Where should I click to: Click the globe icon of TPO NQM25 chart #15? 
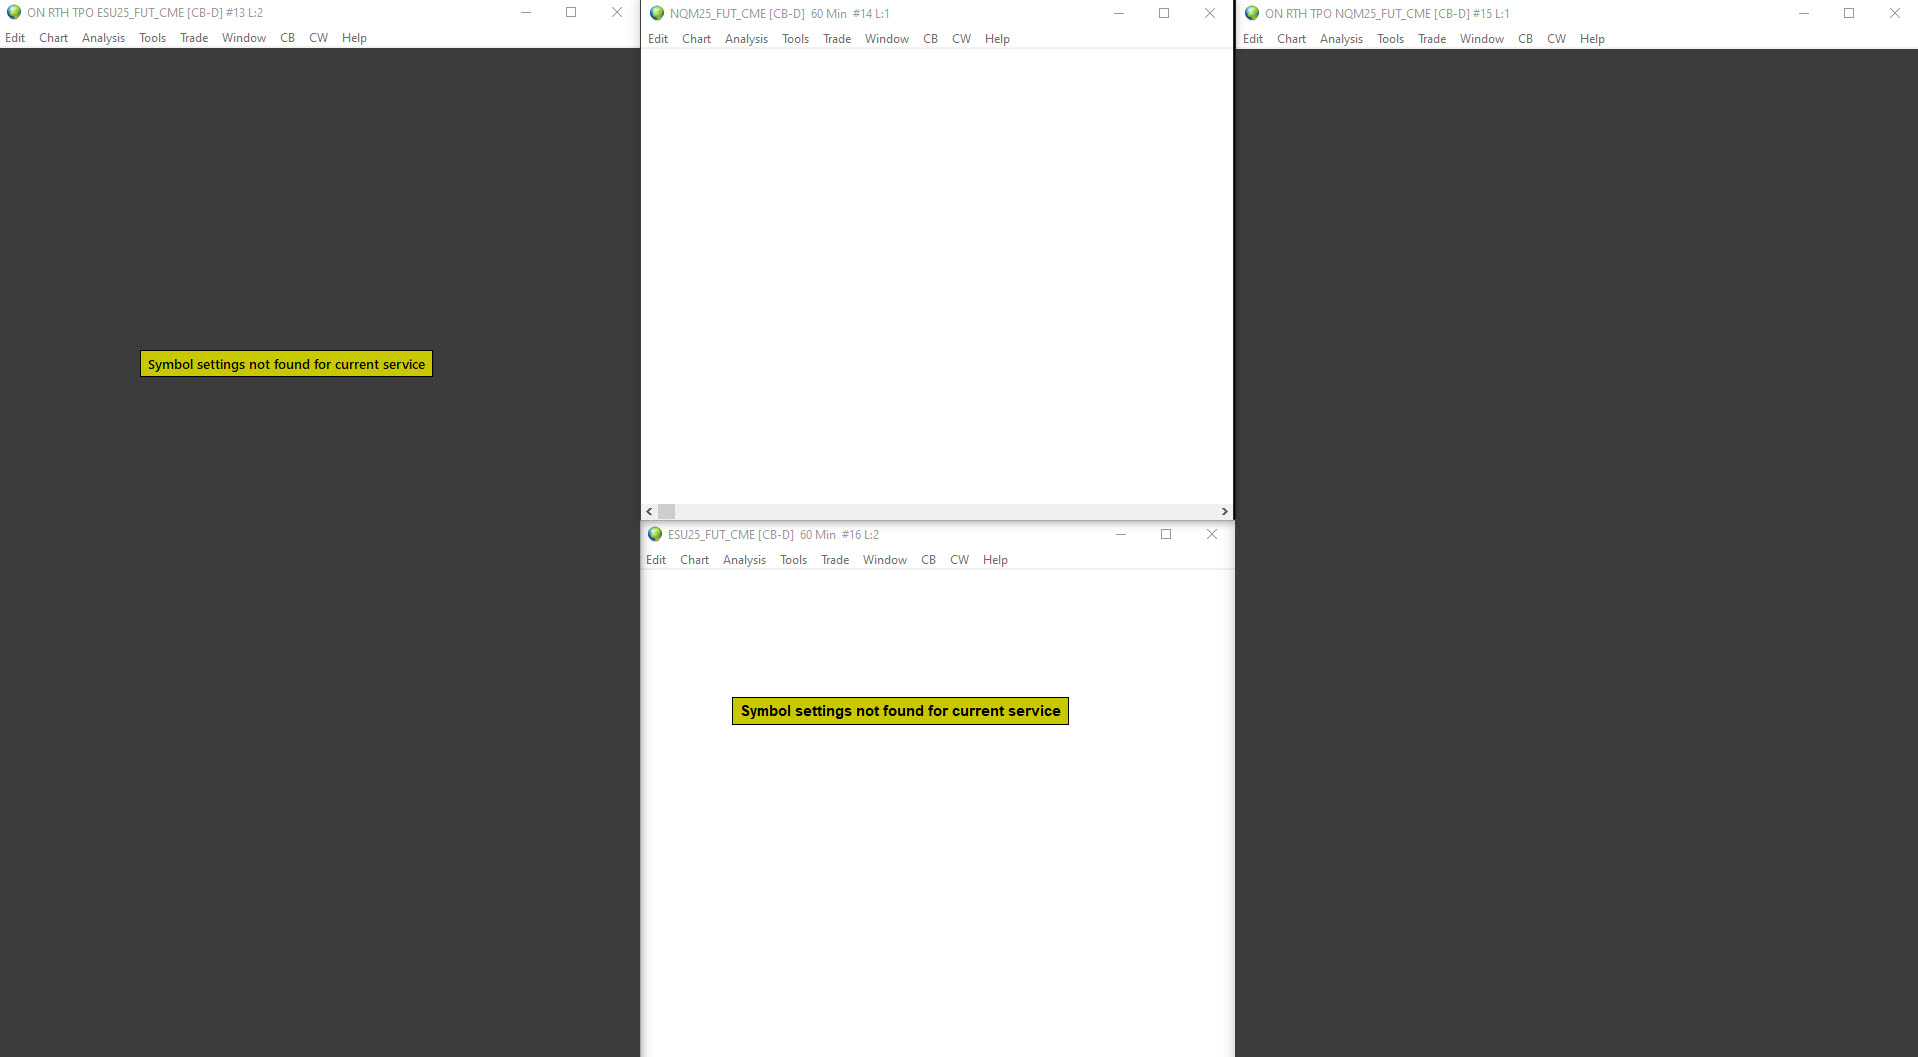pos(1252,14)
